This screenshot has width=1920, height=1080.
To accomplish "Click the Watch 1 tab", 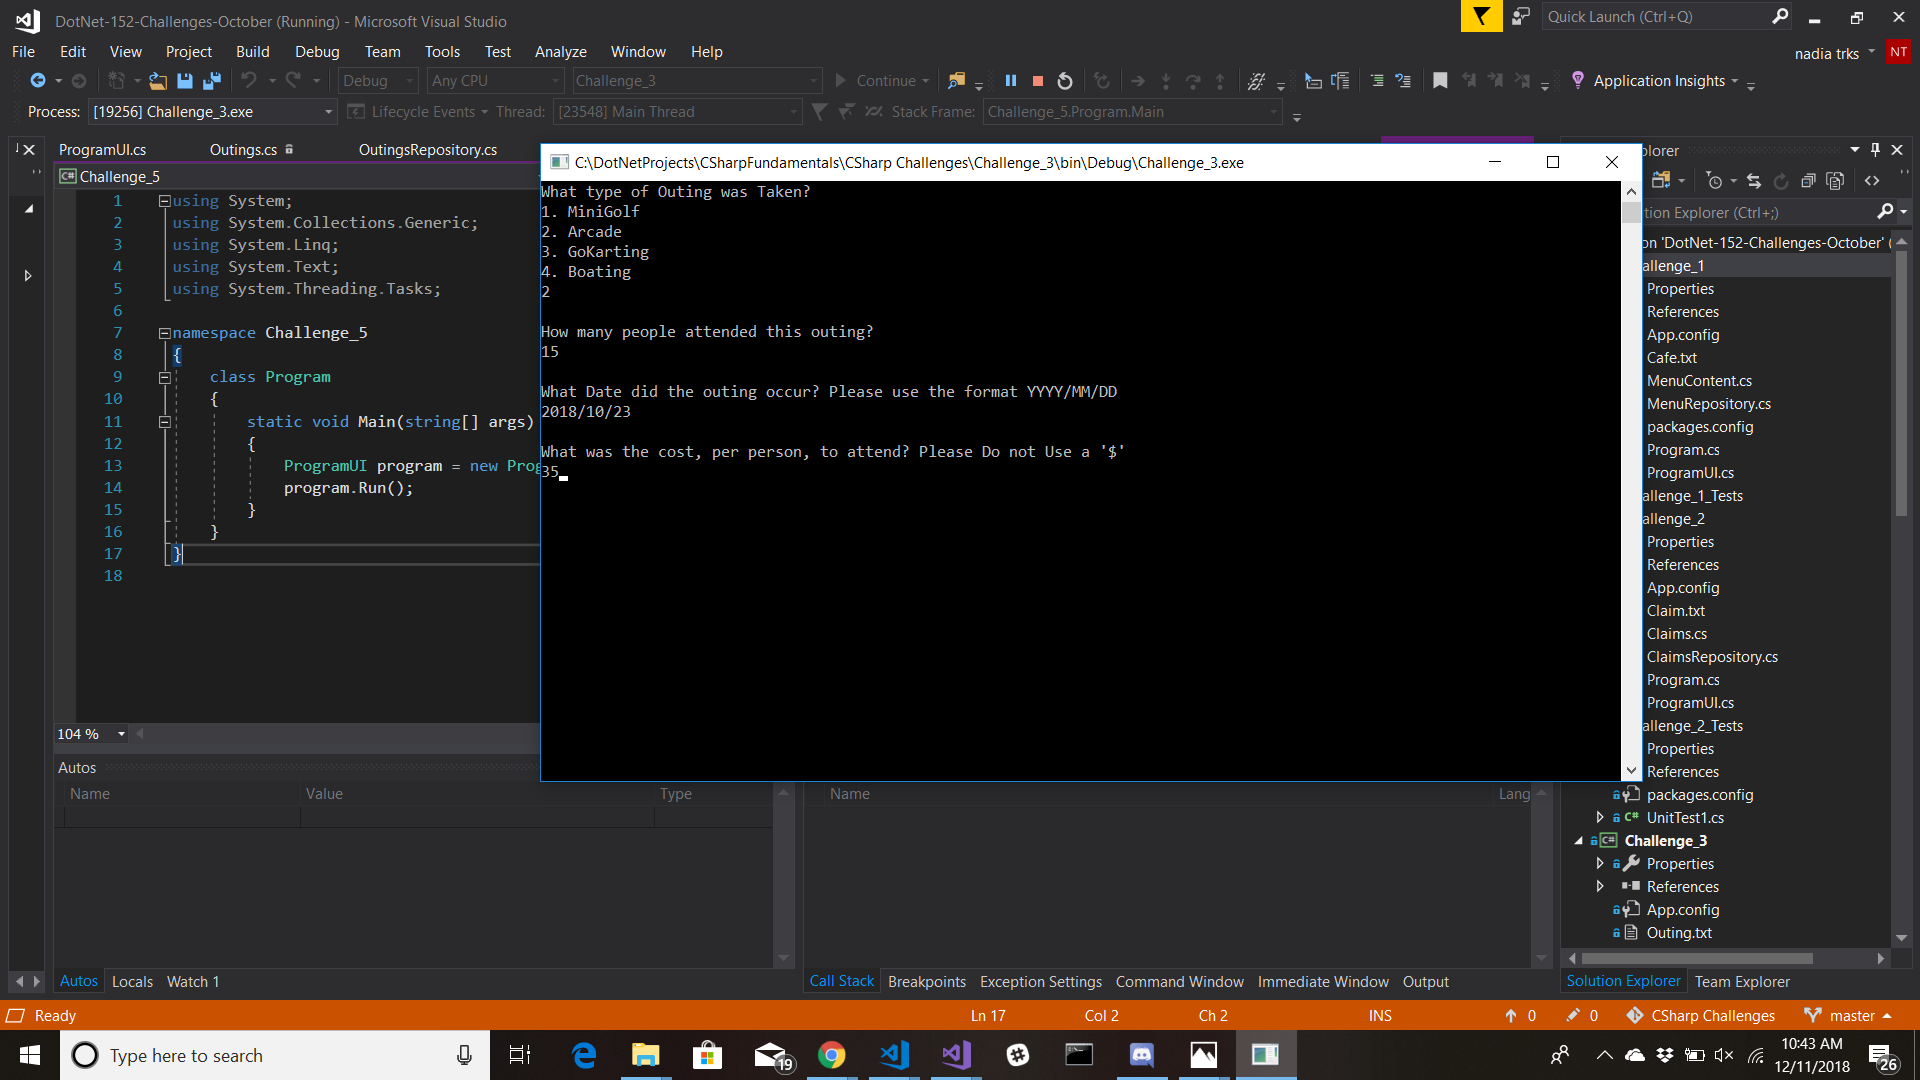I will [194, 981].
